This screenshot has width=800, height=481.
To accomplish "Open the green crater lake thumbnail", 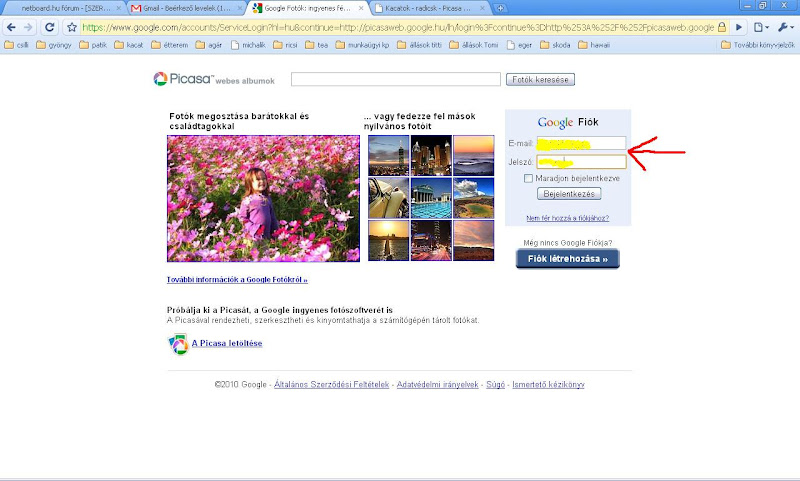I will pos(473,198).
